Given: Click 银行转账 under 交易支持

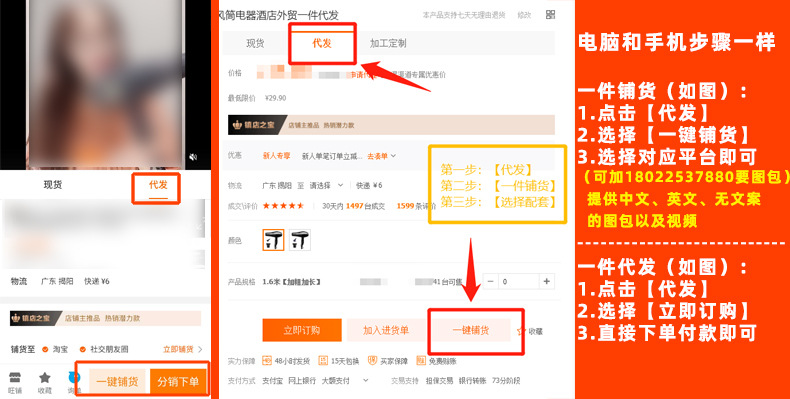Looking at the screenshot, I should click(x=473, y=381).
